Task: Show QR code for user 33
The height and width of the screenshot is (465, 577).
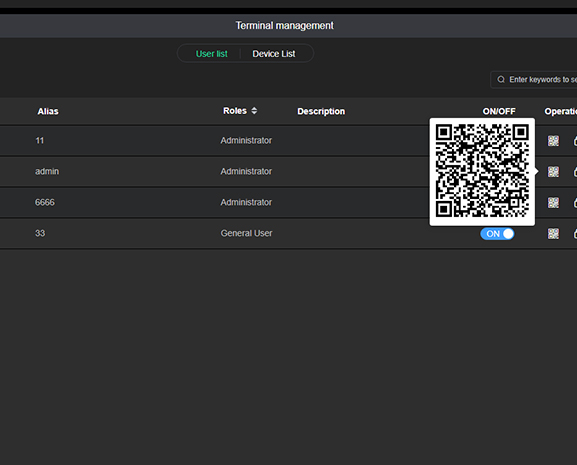Action: coord(553,233)
